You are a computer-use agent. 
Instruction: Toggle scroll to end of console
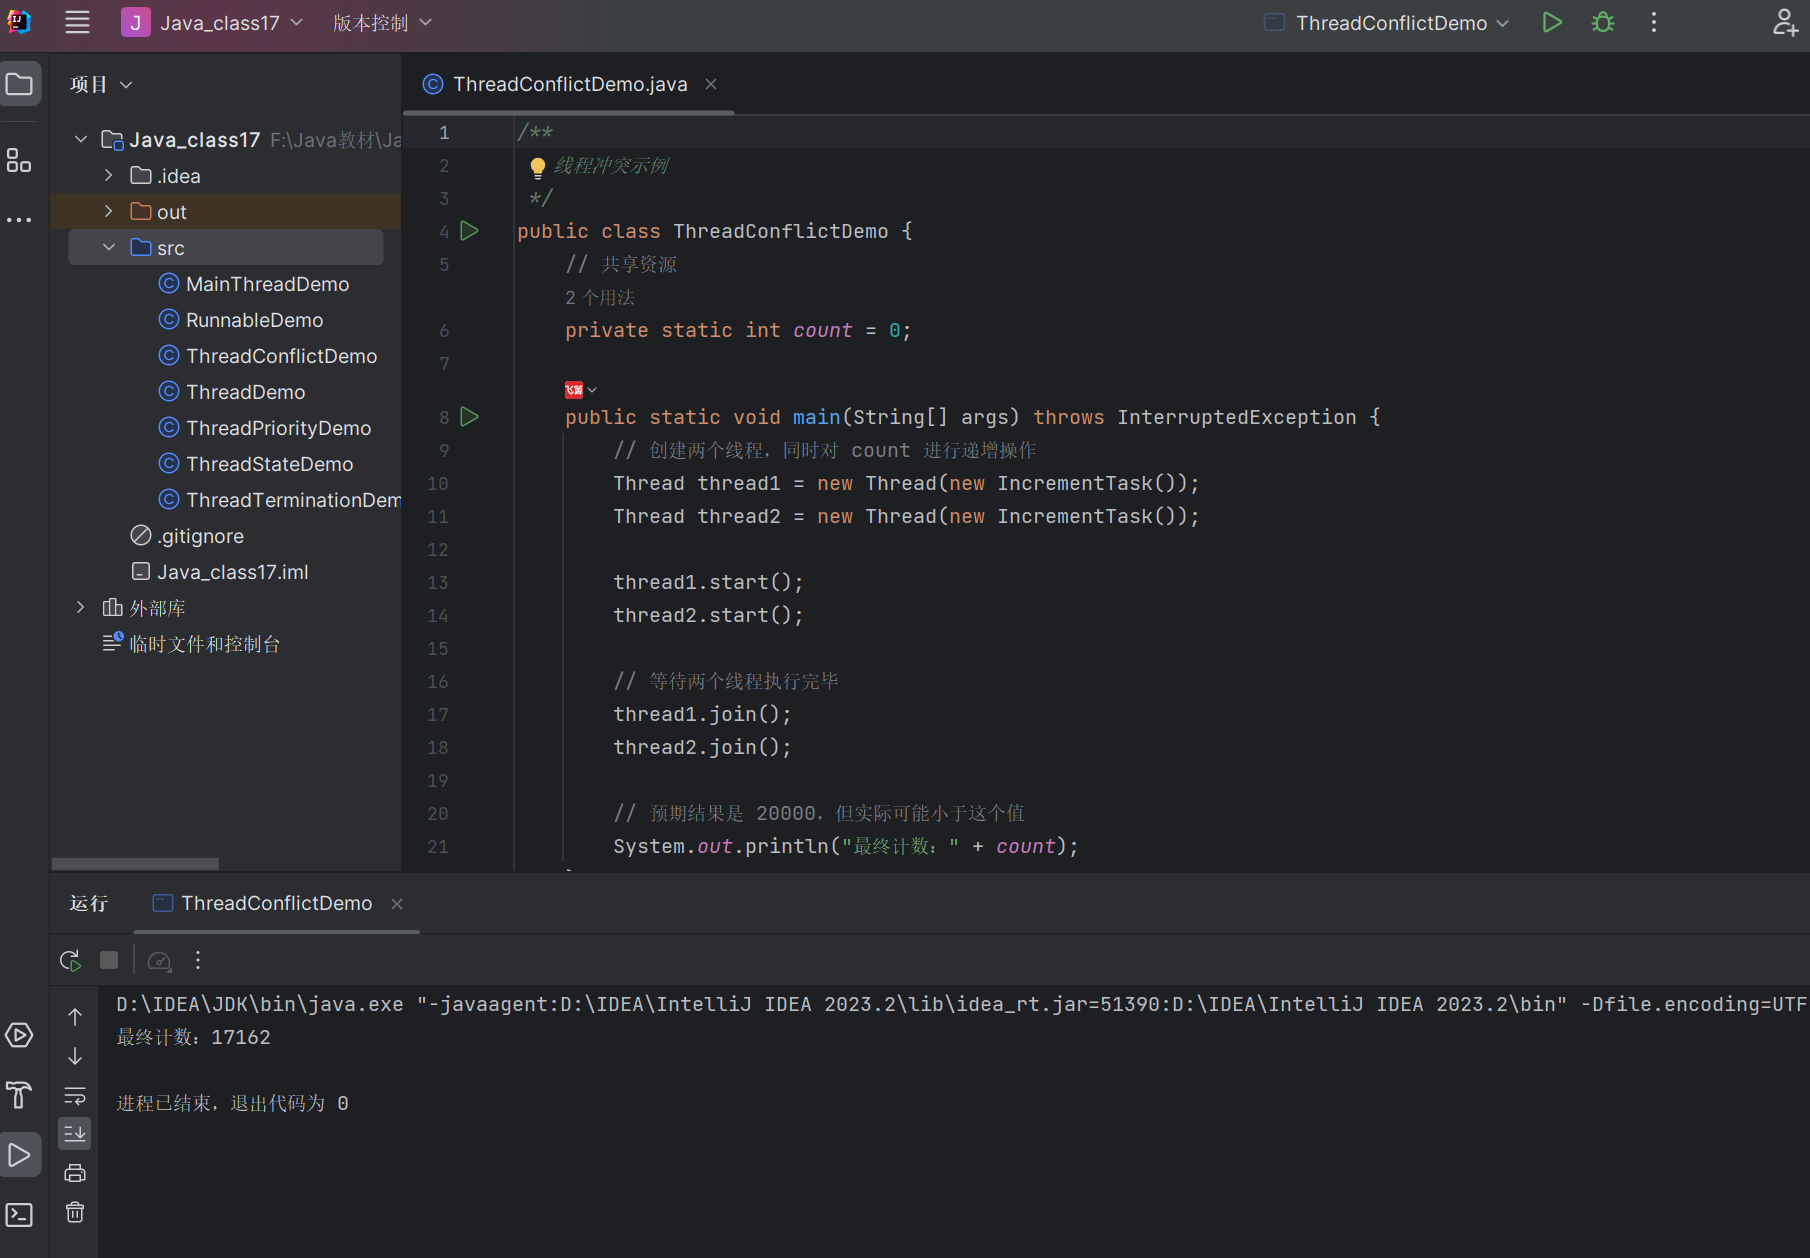pyautogui.click(x=75, y=1134)
